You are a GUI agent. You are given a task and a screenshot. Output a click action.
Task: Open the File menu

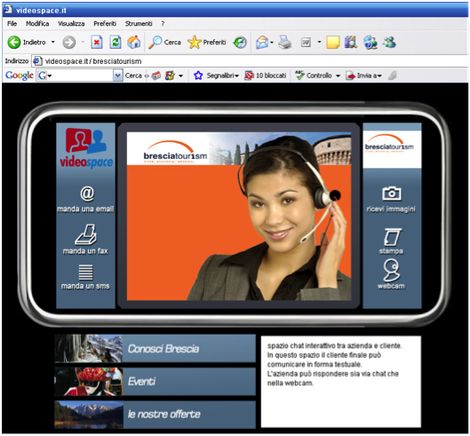click(12, 24)
